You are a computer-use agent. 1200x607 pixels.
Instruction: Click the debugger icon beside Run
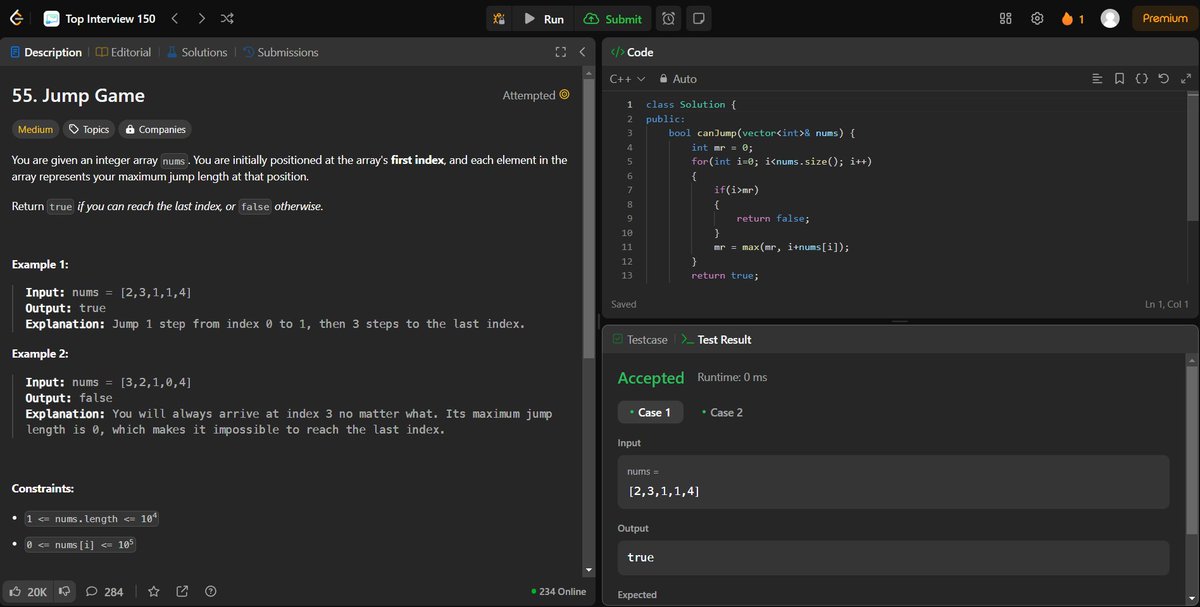(499, 19)
